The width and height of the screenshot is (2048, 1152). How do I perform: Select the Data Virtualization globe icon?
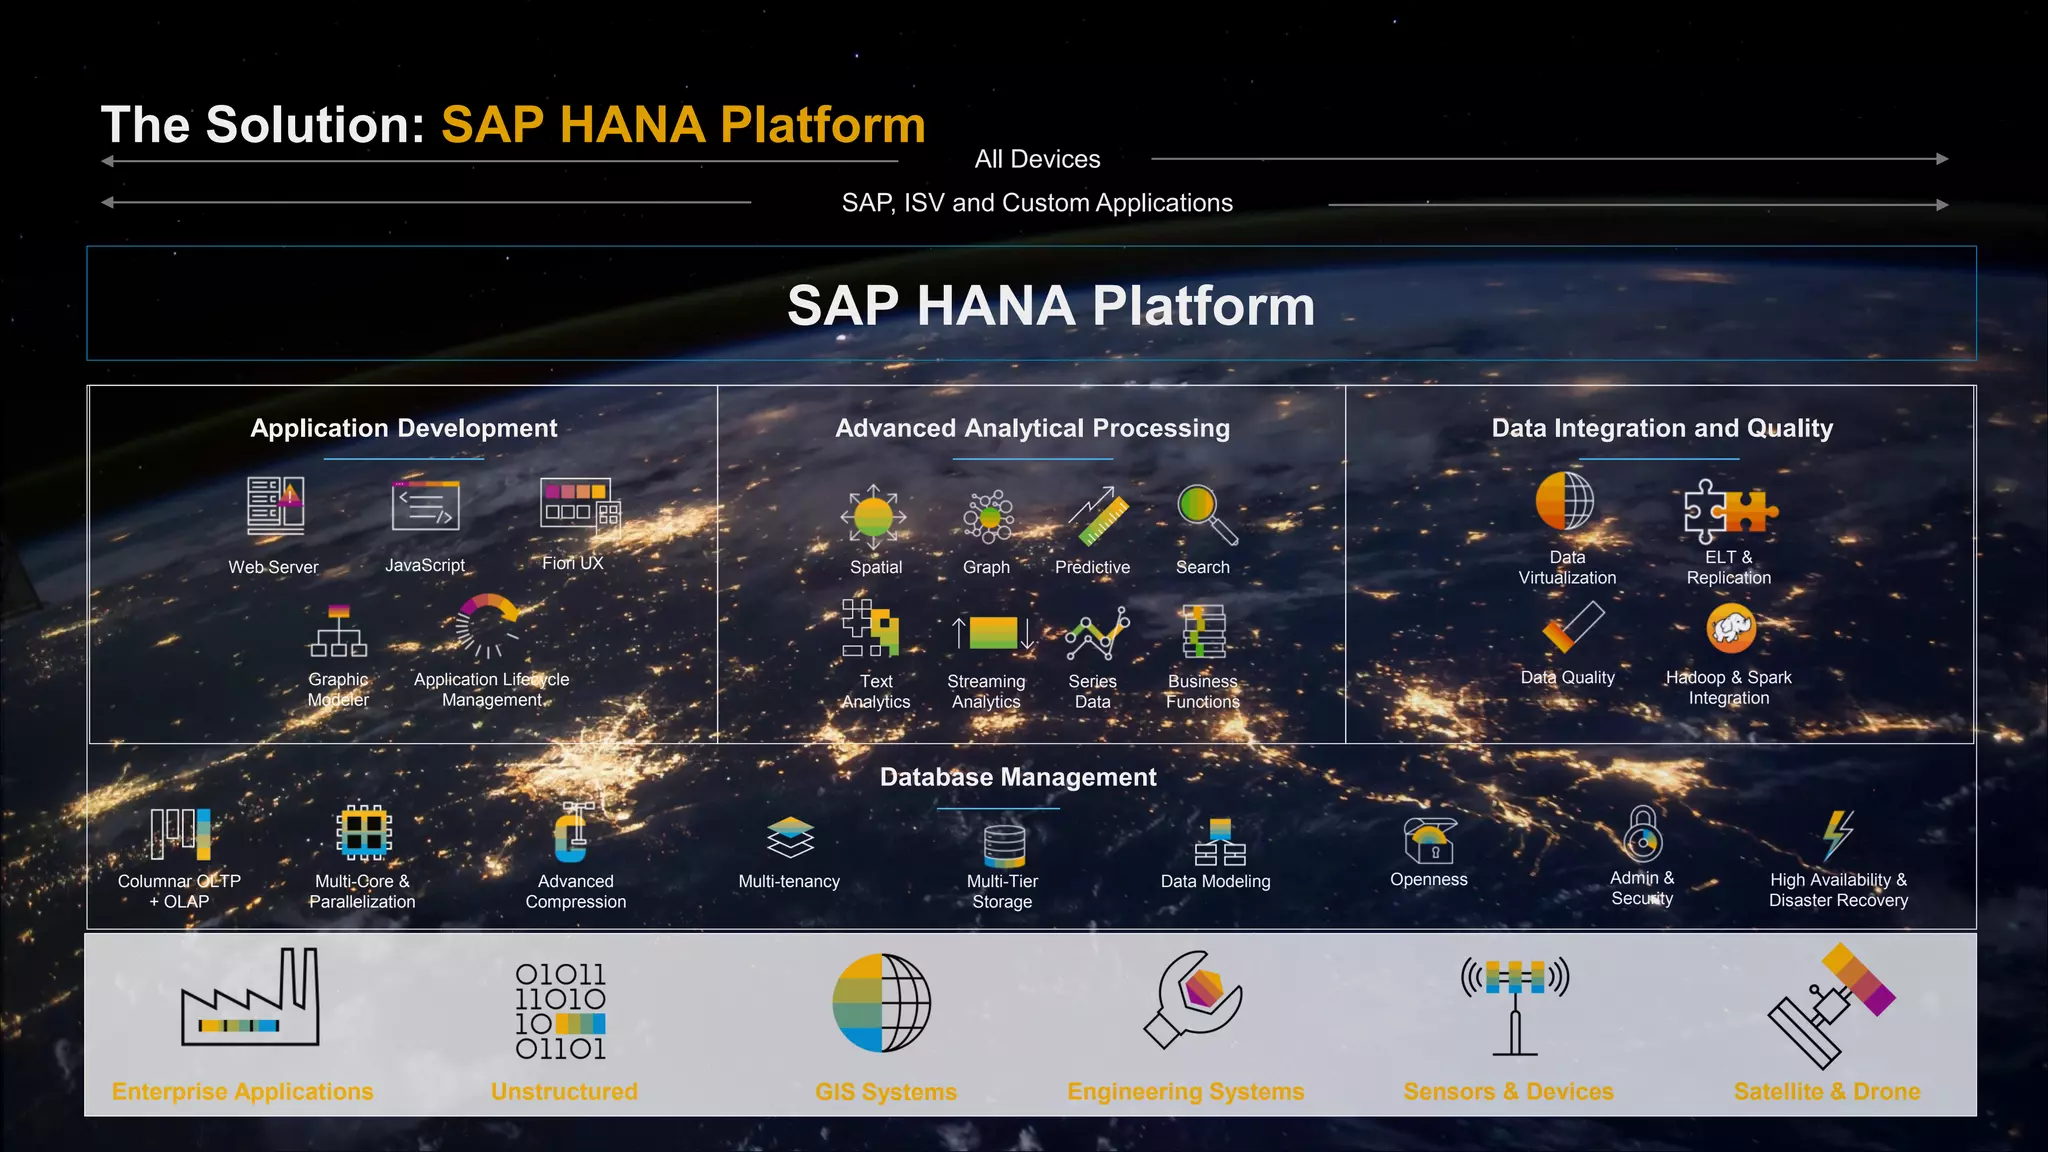(x=1565, y=501)
